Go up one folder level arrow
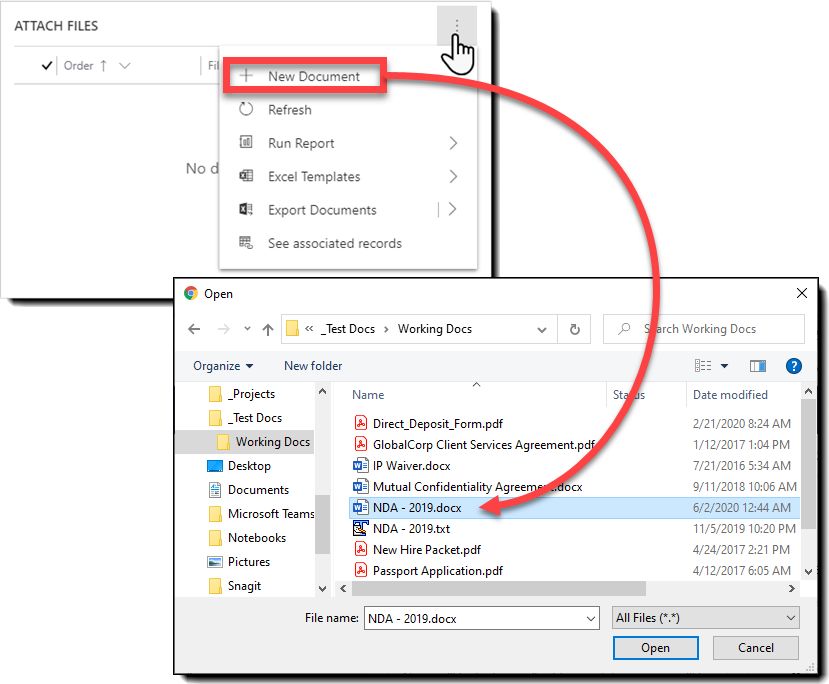 point(268,329)
